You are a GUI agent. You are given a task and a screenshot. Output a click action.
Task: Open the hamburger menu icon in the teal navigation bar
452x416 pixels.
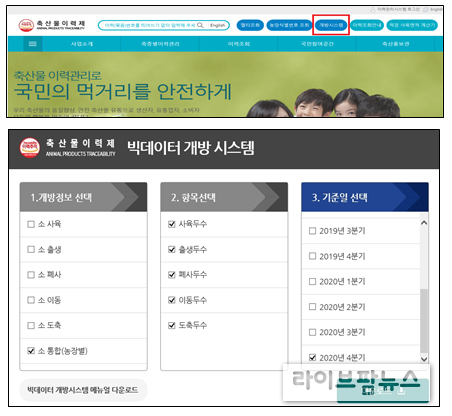(x=33, y=44)
